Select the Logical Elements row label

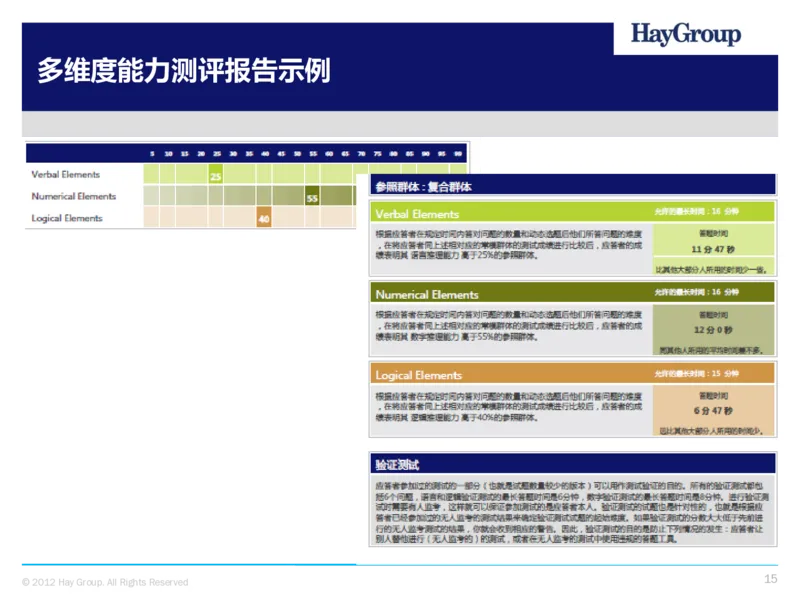68,218
